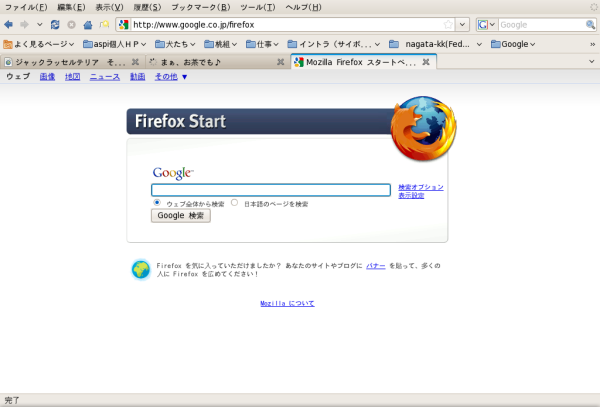
Task: Show more bookmarks with the » chevron
Action: [593, 44]
